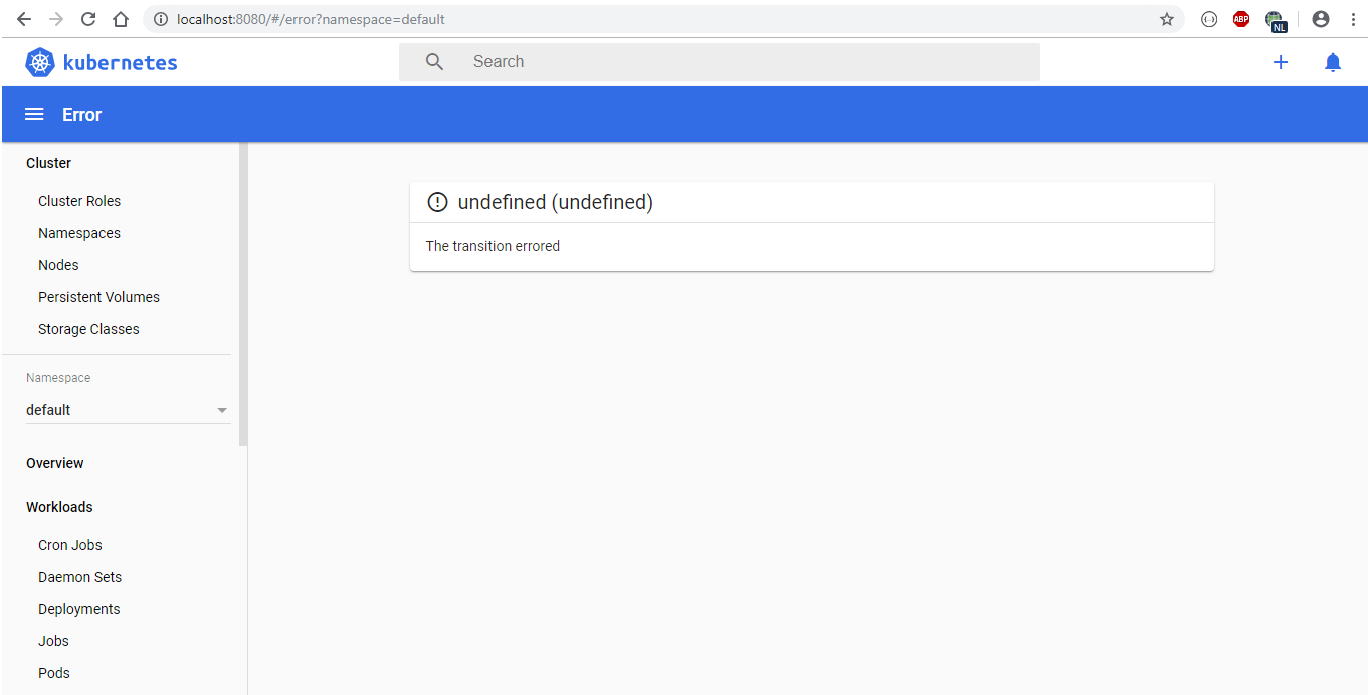Viewport: 1368px width, 695px height.
Task: Select Namespaces in the Cluster section
Action: click(79, 232)
